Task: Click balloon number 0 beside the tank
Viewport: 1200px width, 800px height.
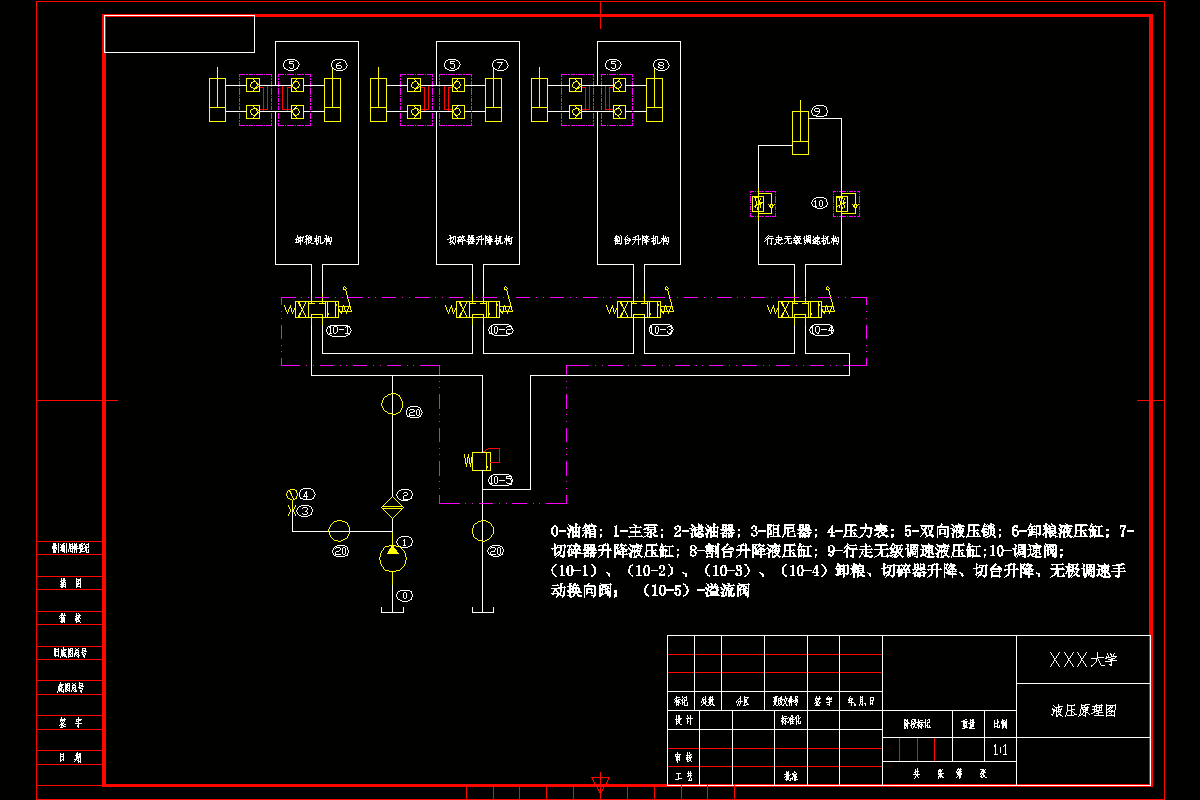Action: tap(405, 595)
